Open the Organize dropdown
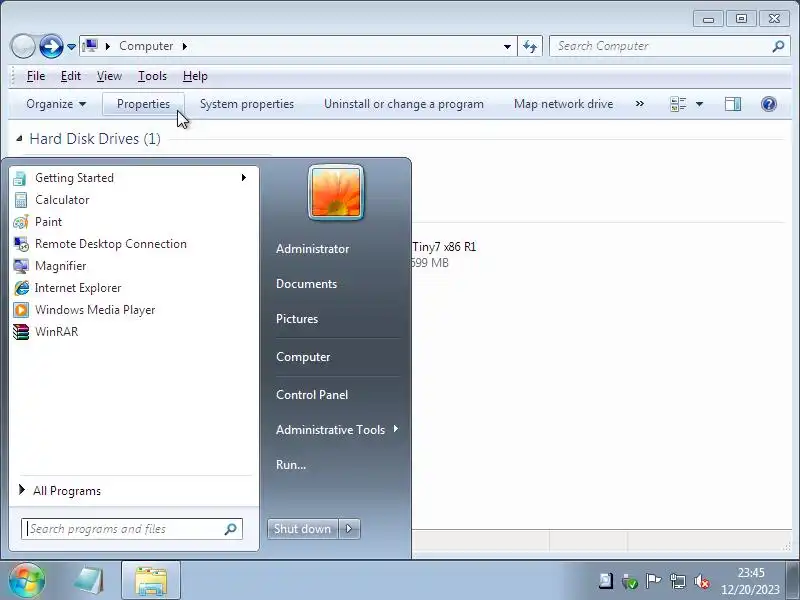Screen dimensions: 800x600 coord(56,104)
